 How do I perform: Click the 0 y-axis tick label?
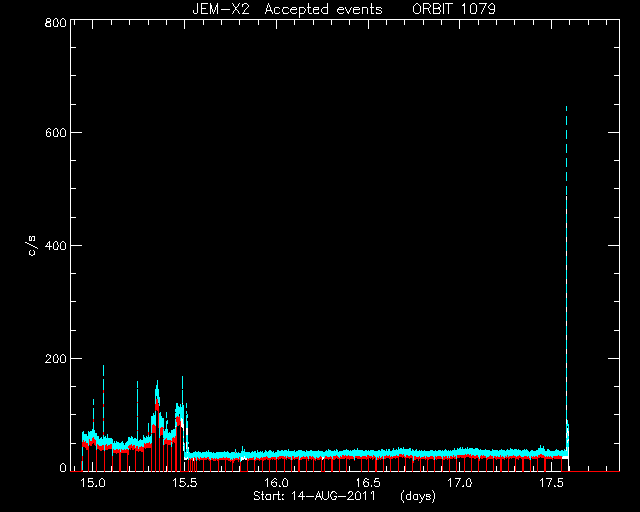[x=62, y=468]
